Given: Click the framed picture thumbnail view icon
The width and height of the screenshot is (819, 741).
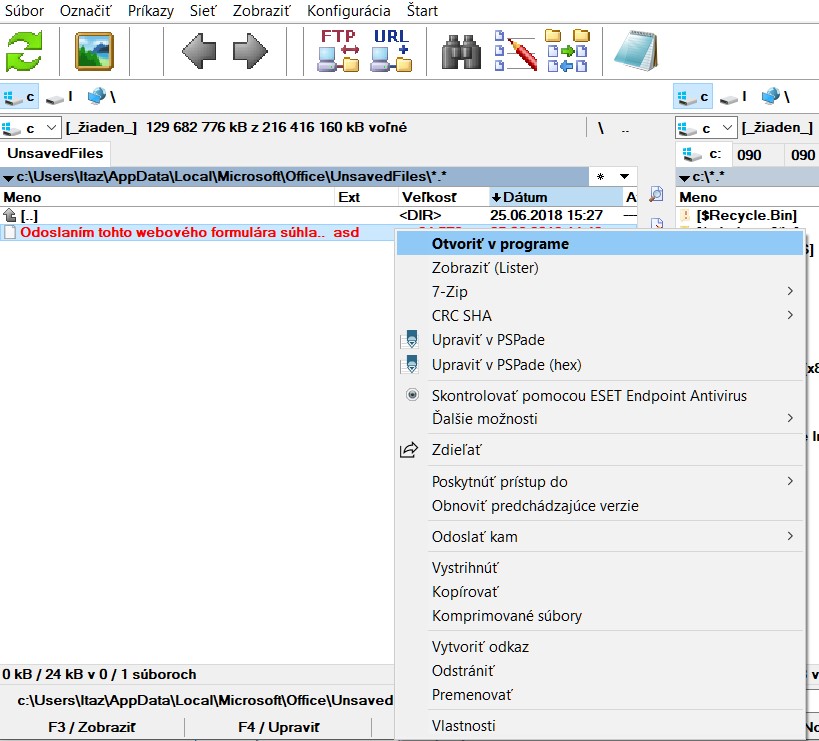Looking at the screenshot, I should click(94, 51).
